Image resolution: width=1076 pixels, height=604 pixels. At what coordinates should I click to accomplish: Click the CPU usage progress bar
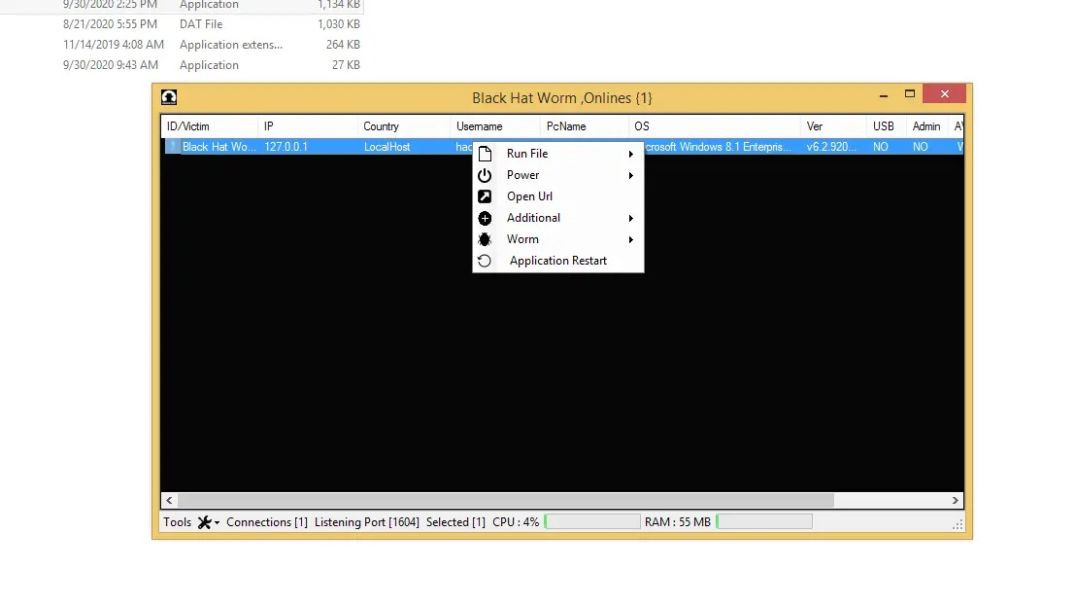click(592, 521)
